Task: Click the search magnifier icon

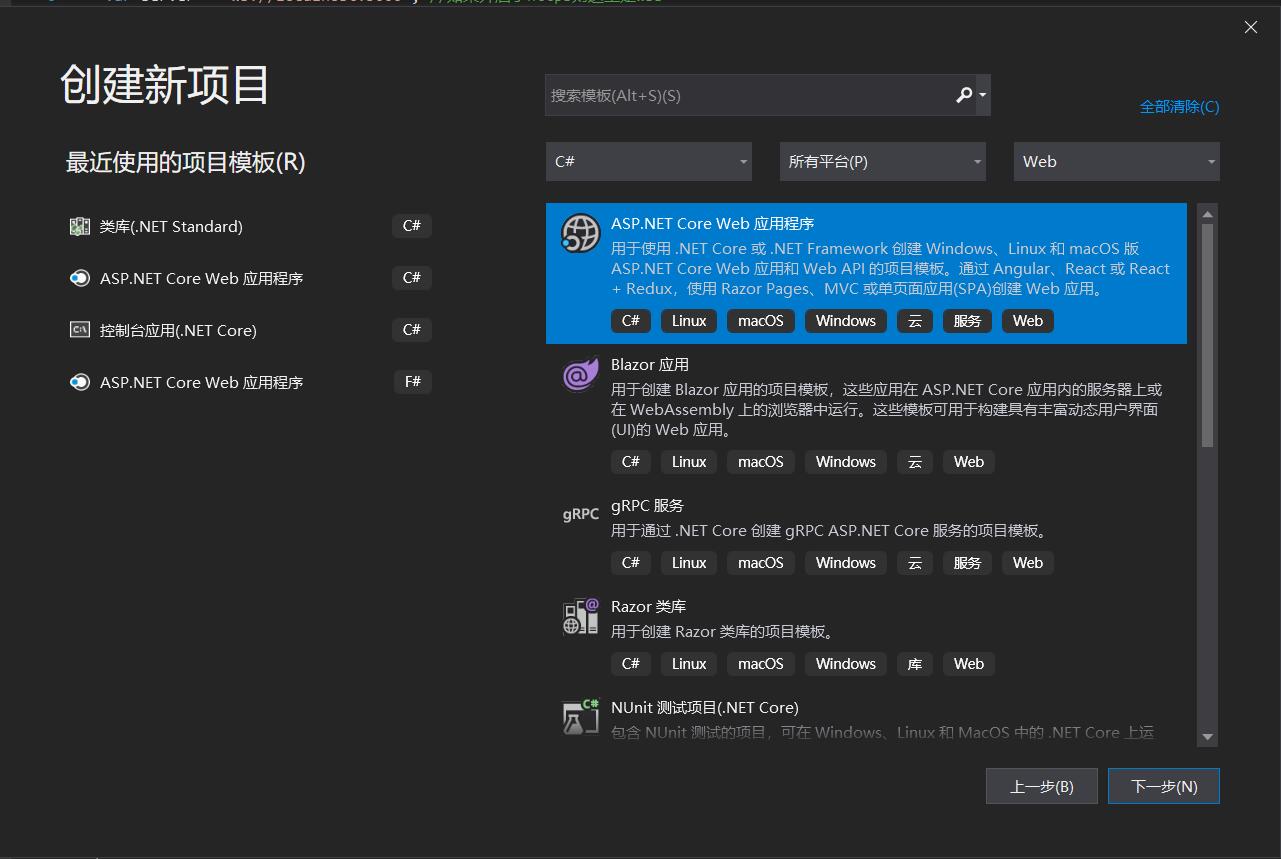Action: point(962,94)
